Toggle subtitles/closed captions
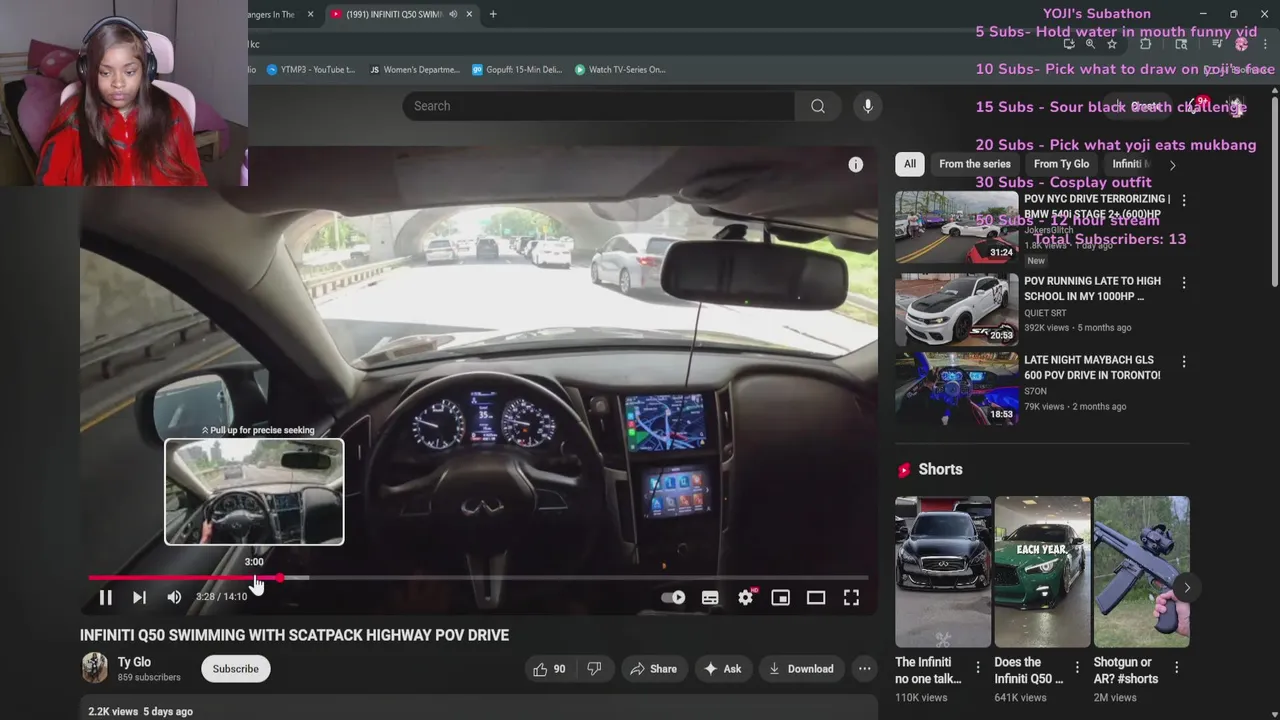The image size is (1280, 720). (x=710, y=597)
